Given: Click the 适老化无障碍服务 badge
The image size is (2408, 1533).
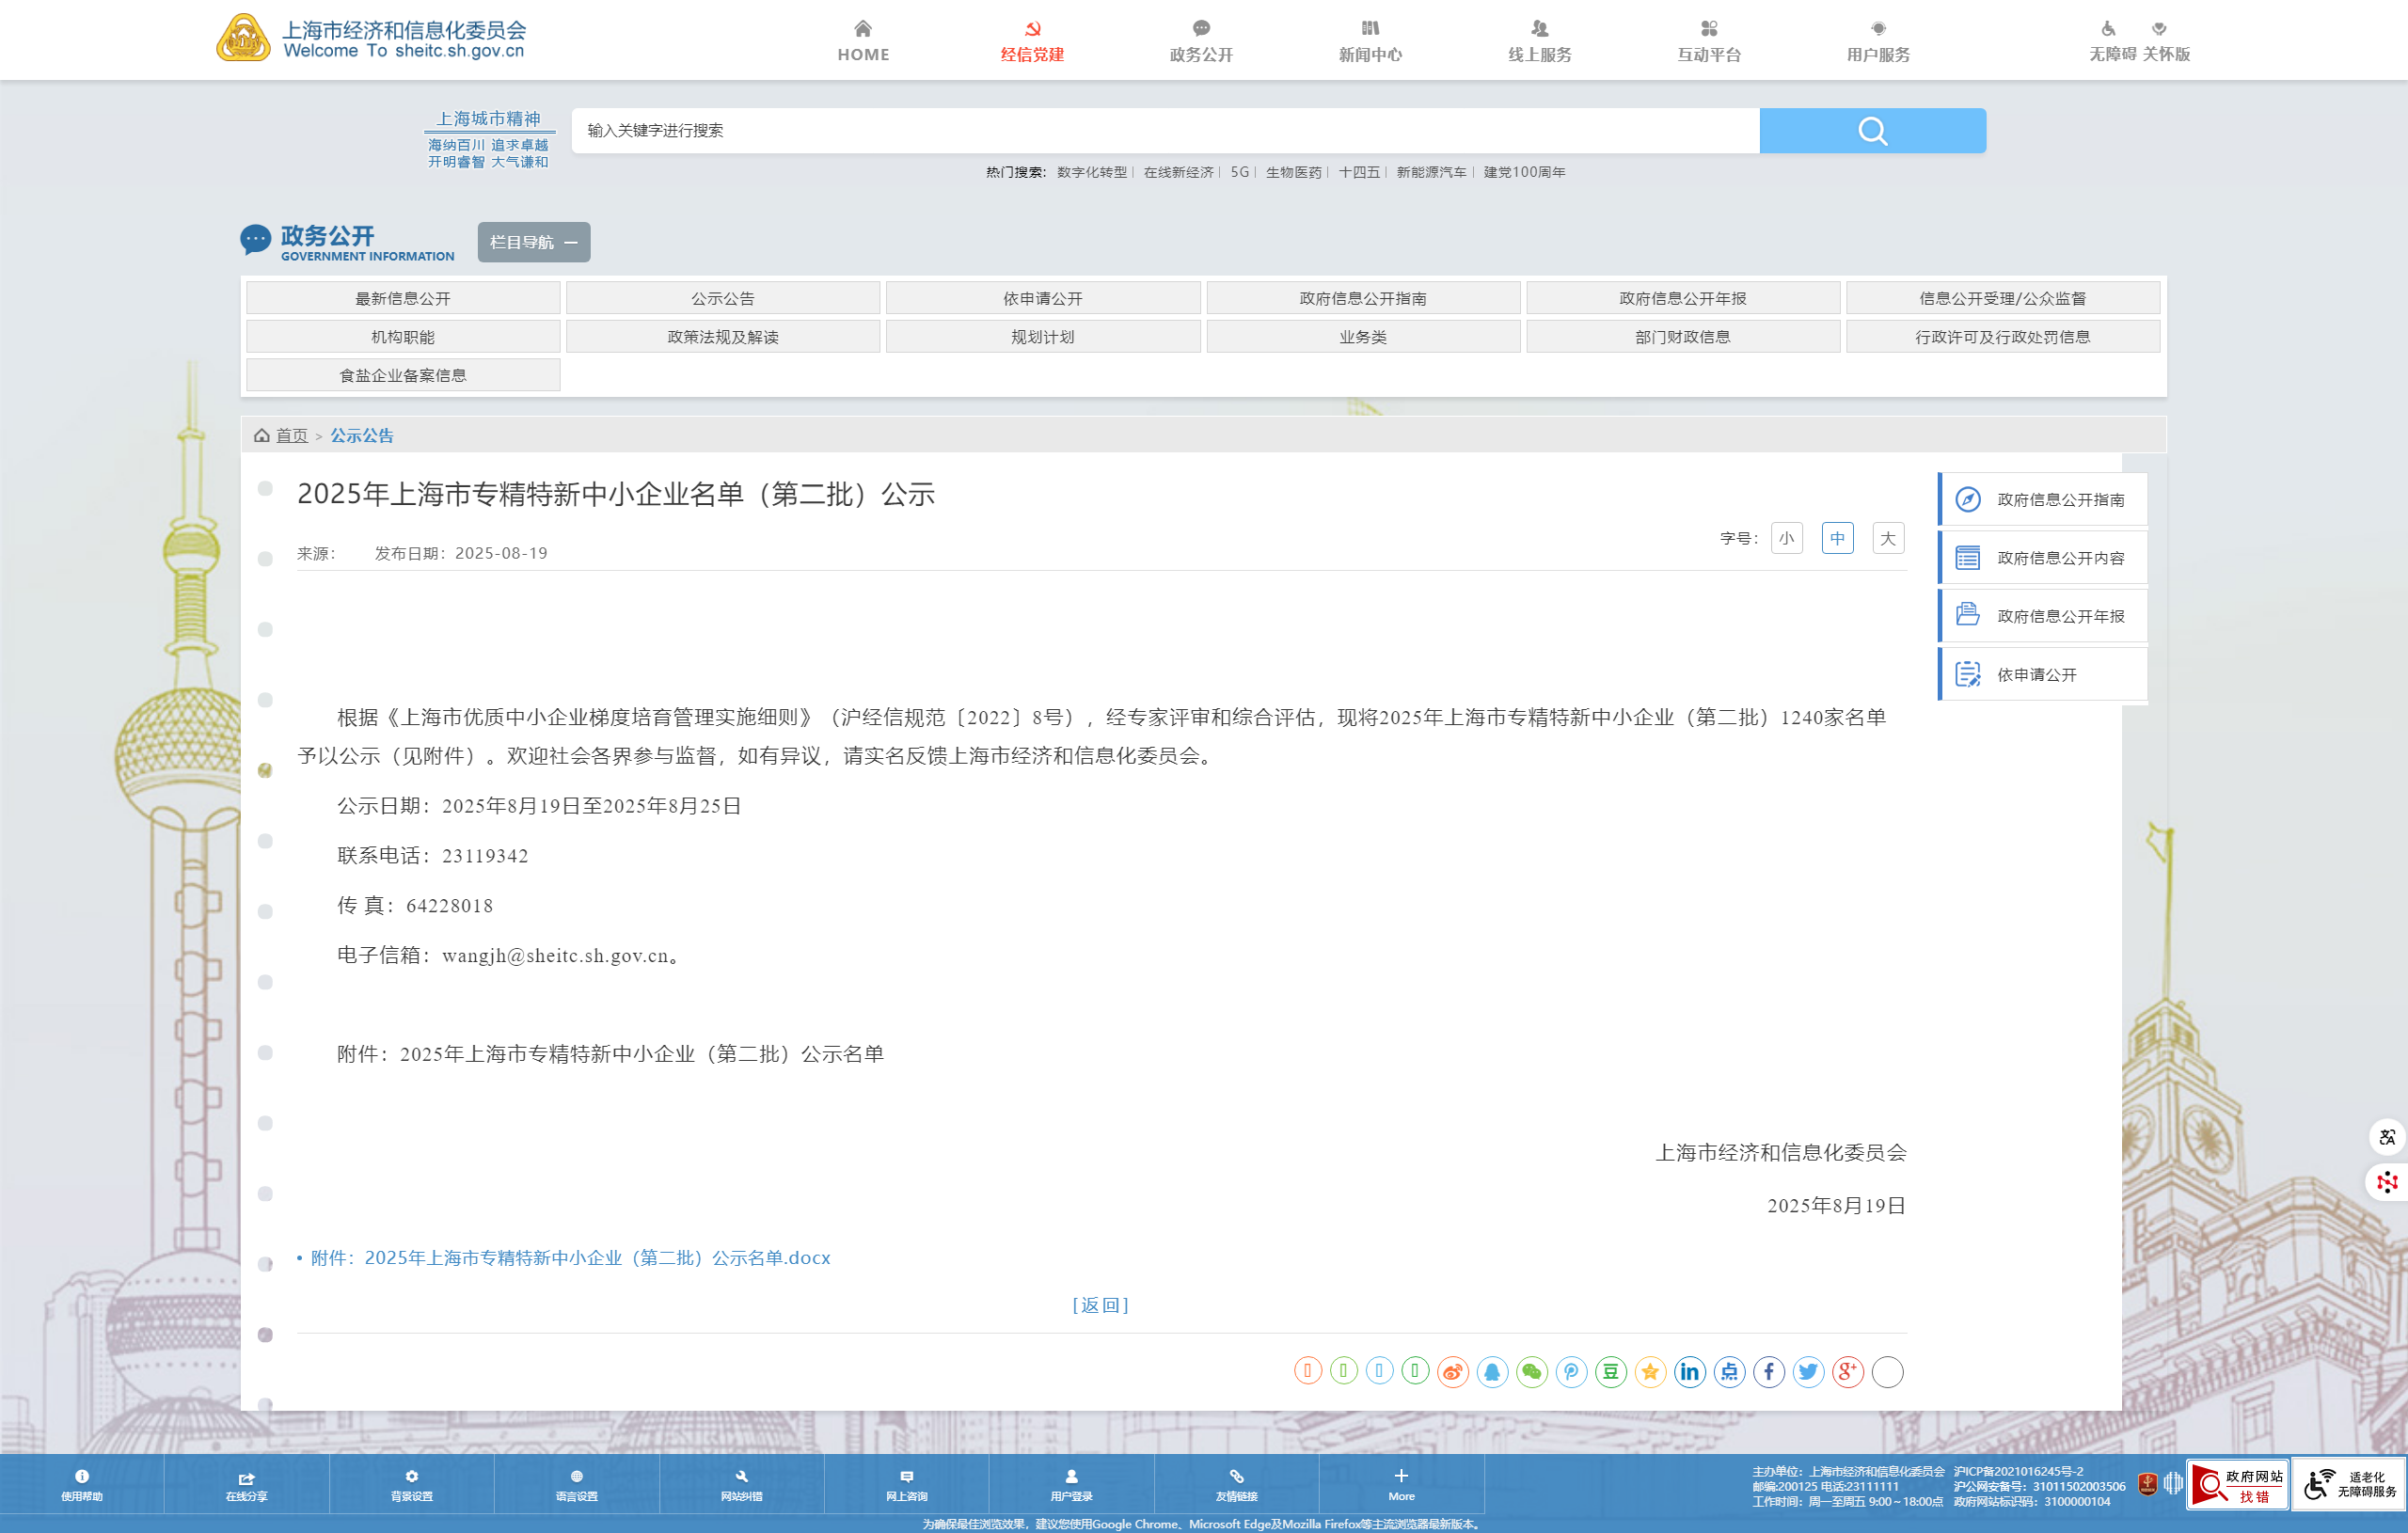Looking at the screenshot, I should pos(2350,1485).
